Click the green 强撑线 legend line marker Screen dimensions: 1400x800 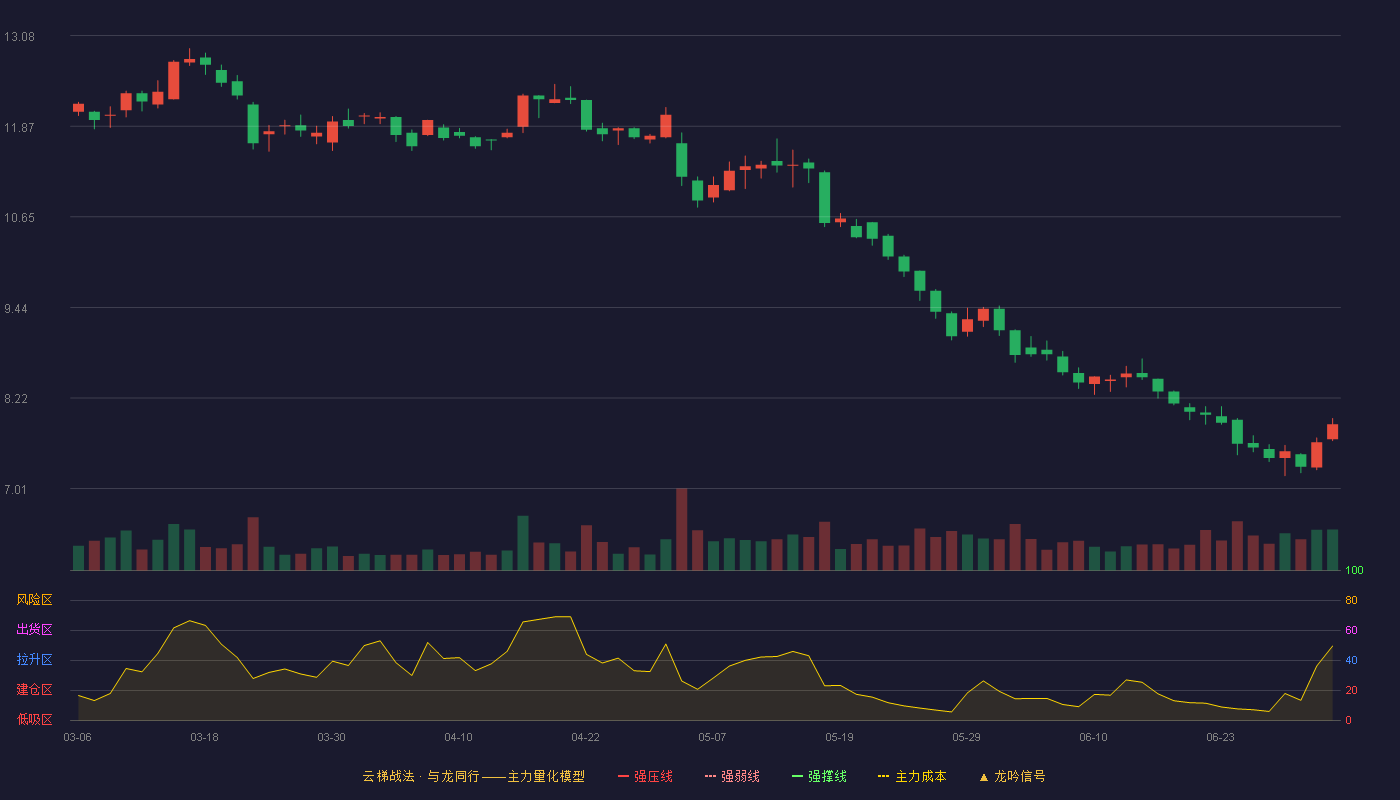[x=797, y=776]
